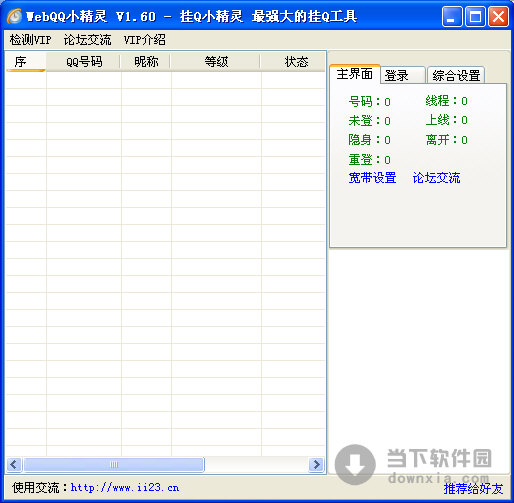Click the 线程：0 counter text

(446, 101)
